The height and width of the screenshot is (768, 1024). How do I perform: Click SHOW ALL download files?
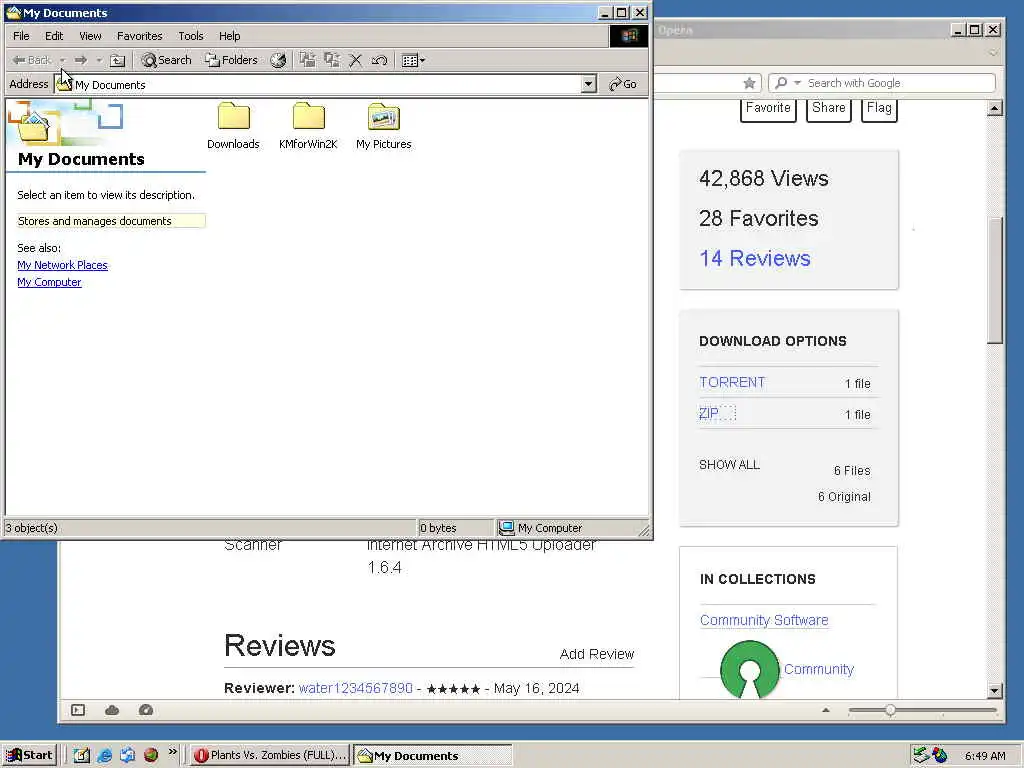pos(729,465)
